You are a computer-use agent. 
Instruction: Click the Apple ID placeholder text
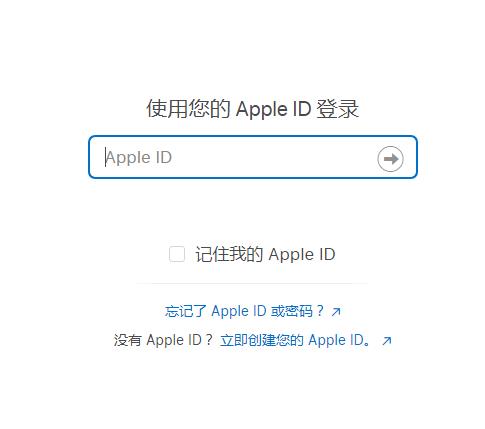coord(139,157)
